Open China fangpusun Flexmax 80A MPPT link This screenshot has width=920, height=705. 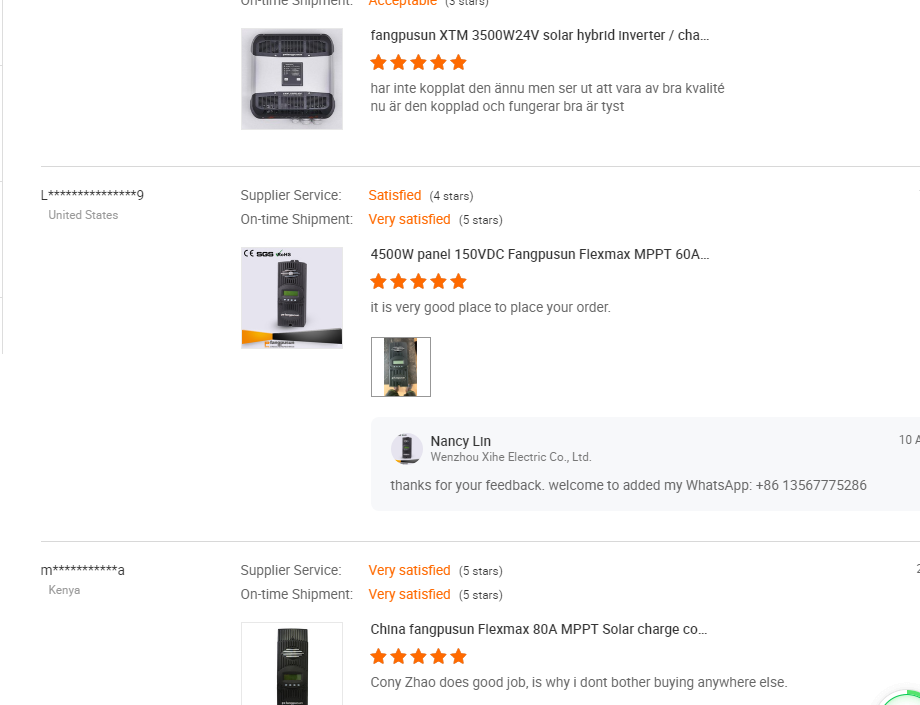click(539, 629)
